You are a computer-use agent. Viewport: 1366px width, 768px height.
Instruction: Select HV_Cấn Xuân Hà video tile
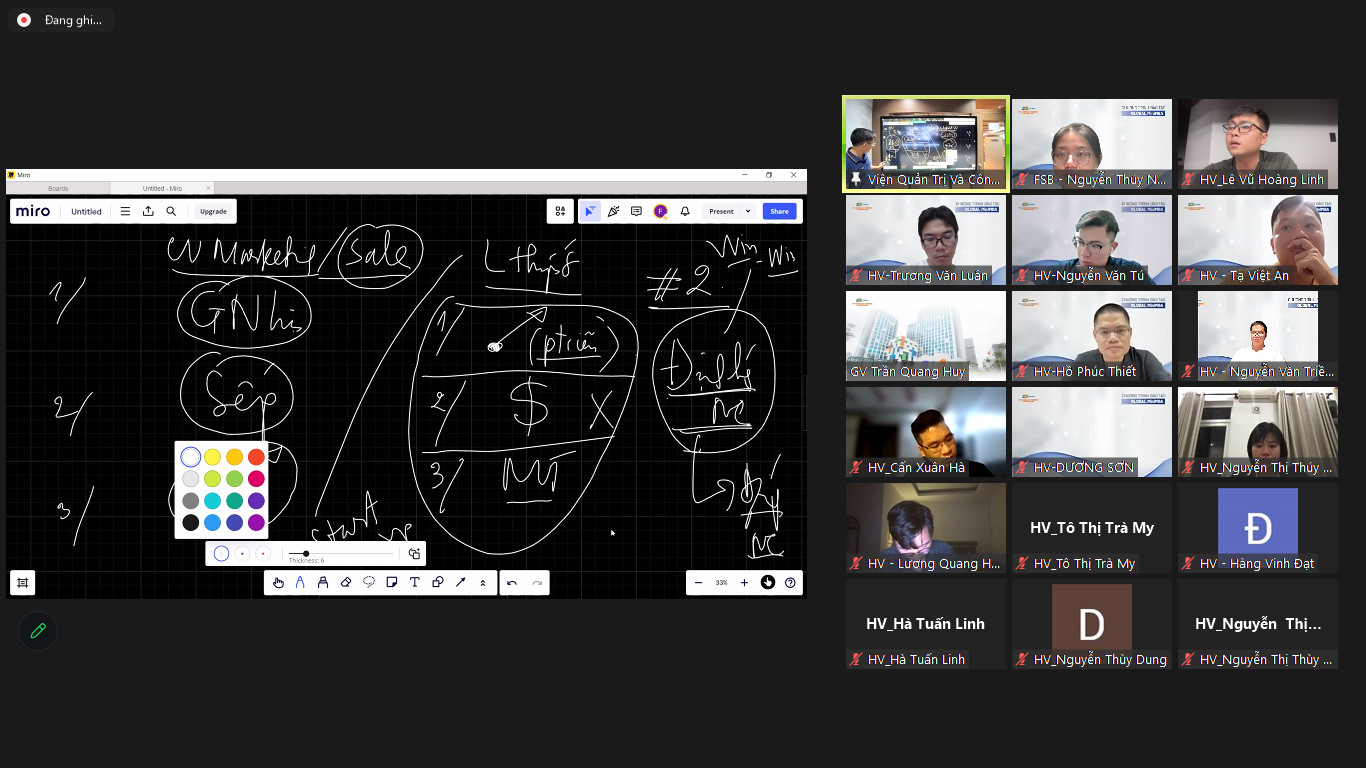tap(926, 432)
